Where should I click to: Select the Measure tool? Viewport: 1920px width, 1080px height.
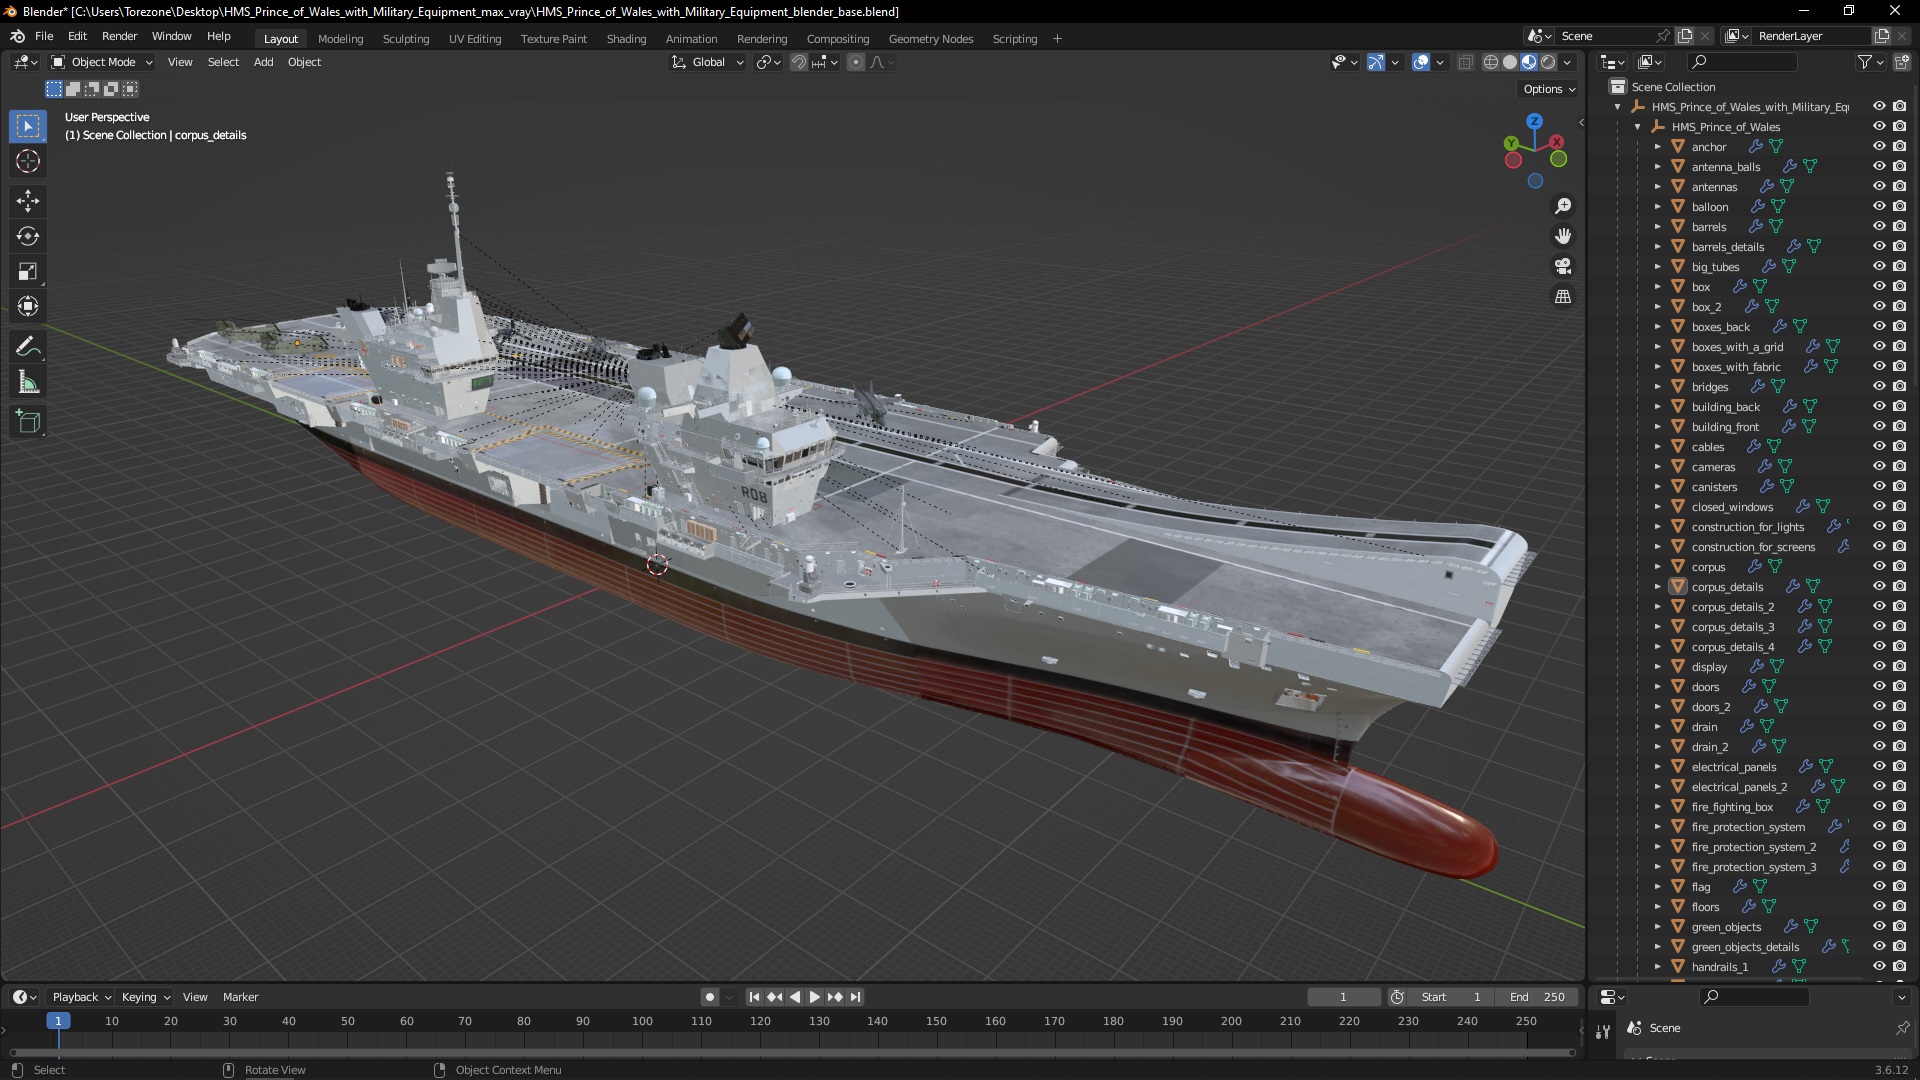(28, 382)
